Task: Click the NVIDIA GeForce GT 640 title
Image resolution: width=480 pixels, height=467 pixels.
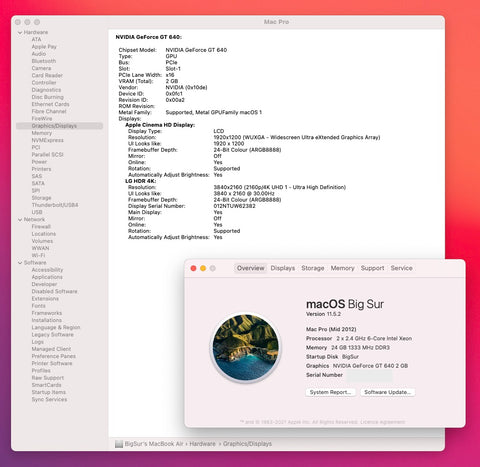Action: pos(148,37)
